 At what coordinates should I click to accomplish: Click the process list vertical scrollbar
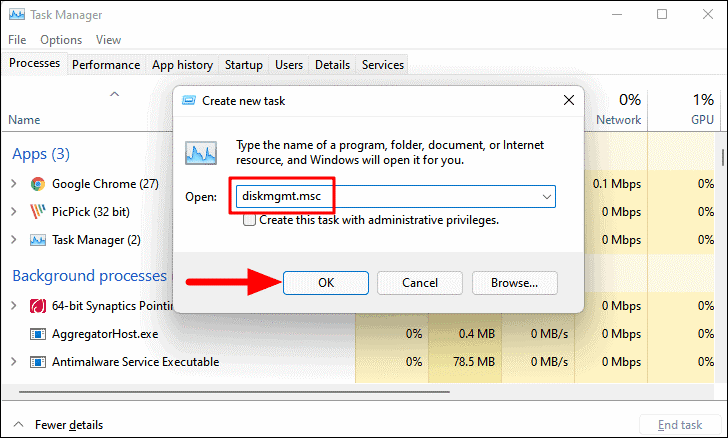722,160
